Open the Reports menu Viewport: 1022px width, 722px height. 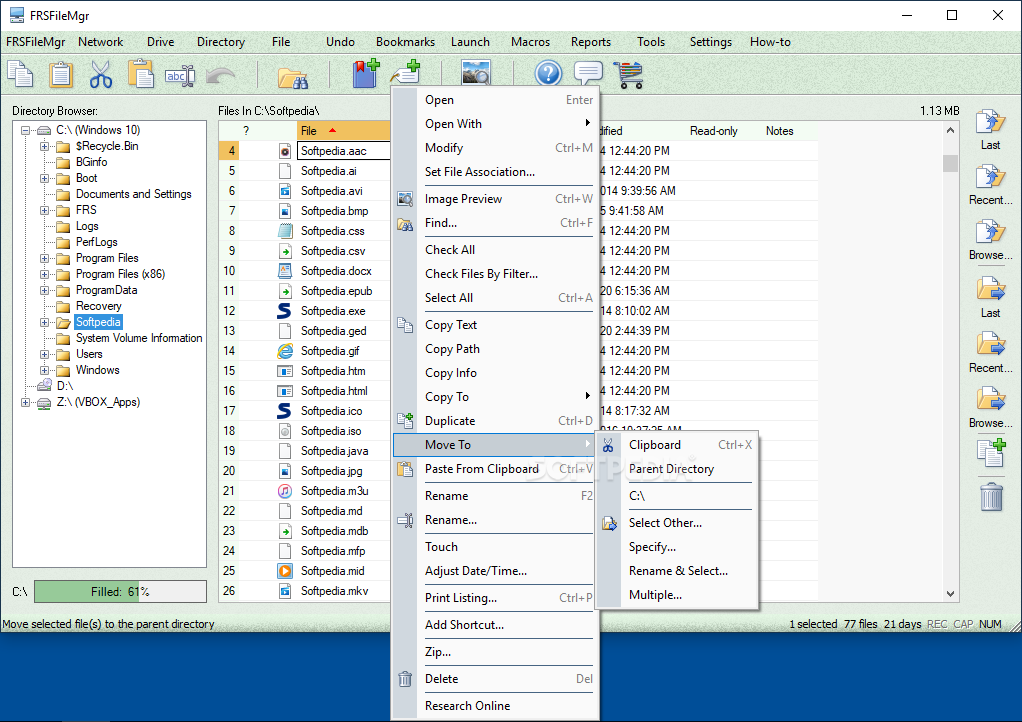point(591,42)
